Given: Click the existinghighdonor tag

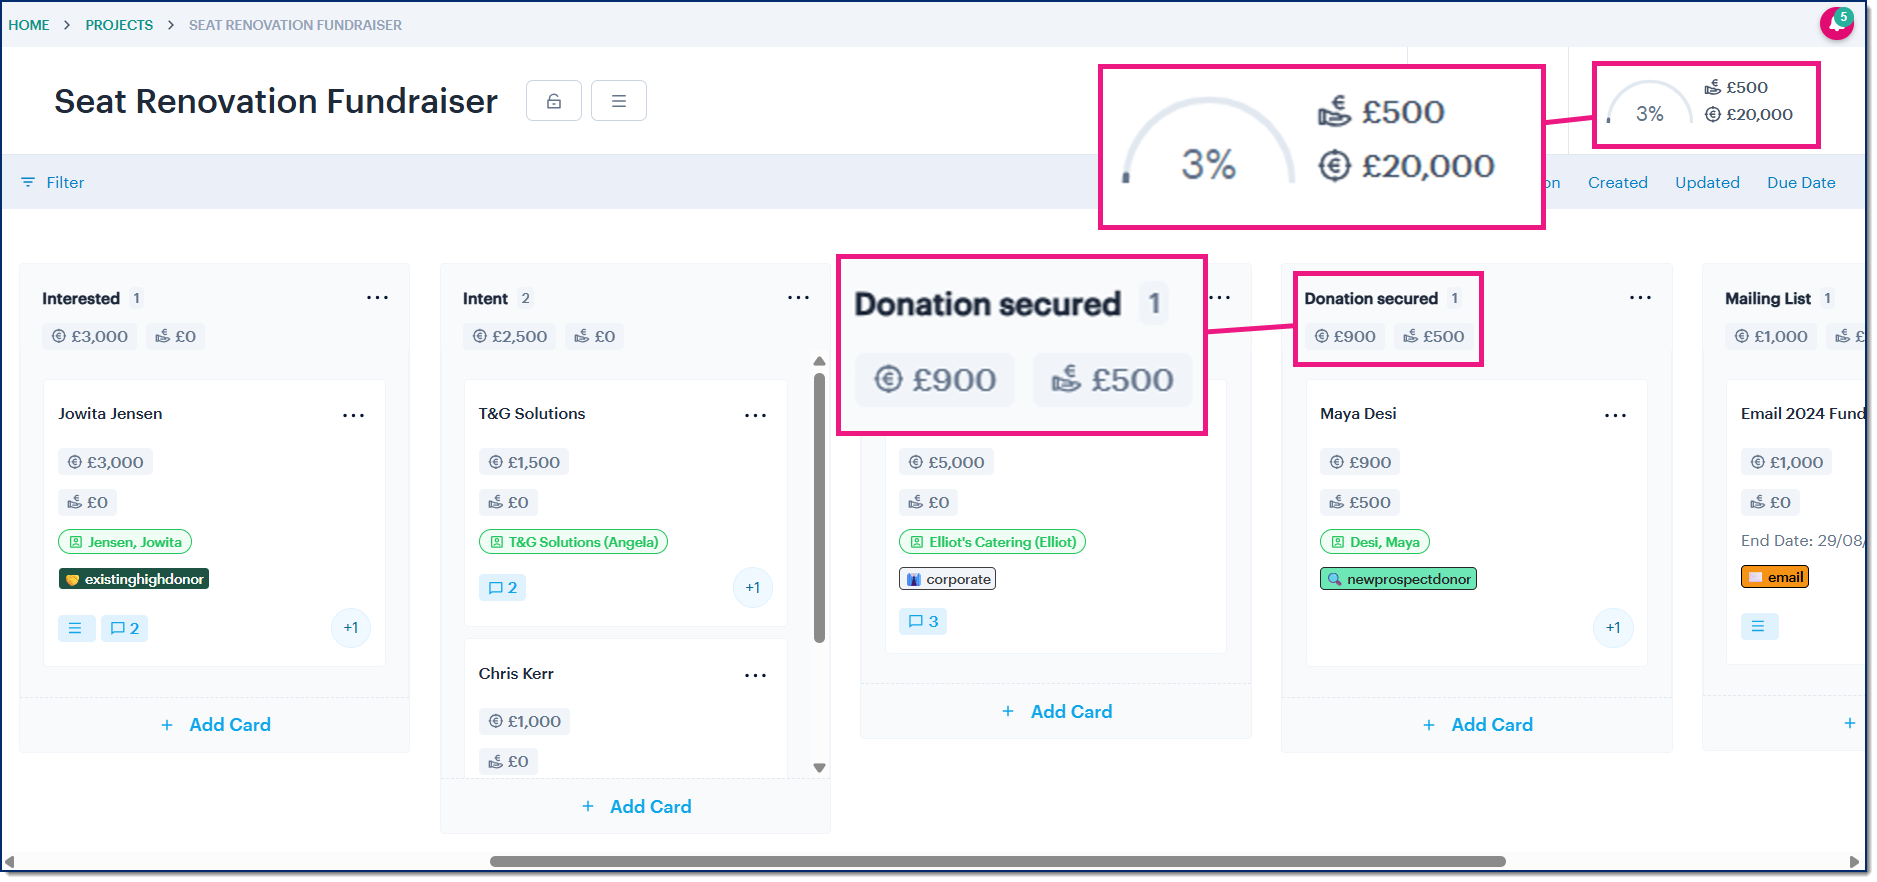Looking at the screenshot, I should click(x=134, y=579).
